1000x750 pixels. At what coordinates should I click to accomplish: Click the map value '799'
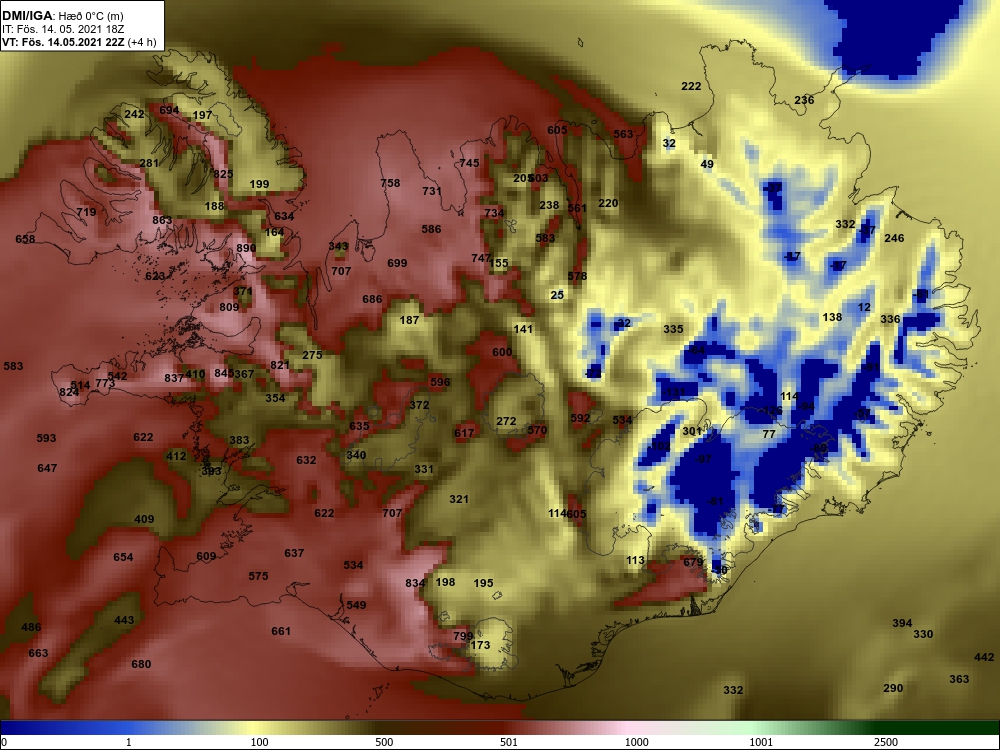pyautogui.click(x=463, y=636)
